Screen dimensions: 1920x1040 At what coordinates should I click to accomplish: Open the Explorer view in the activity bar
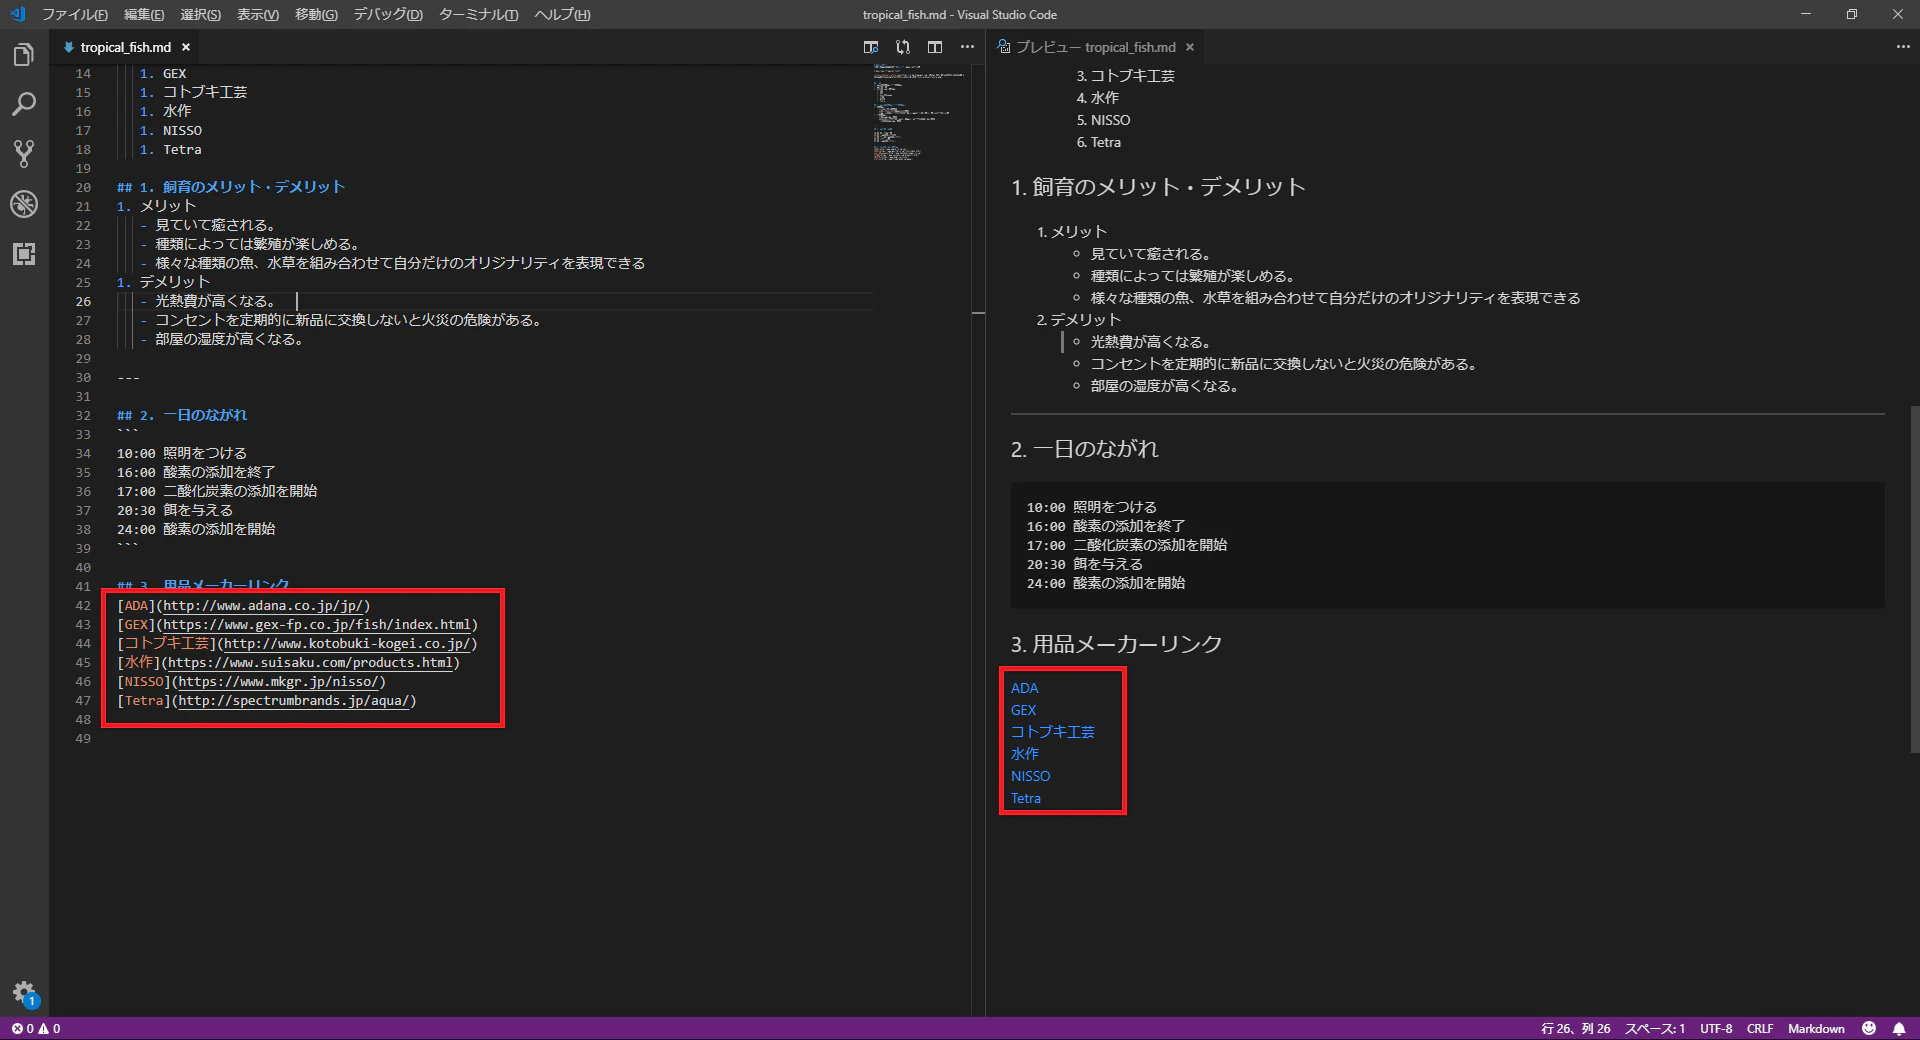tap(24, 55)
